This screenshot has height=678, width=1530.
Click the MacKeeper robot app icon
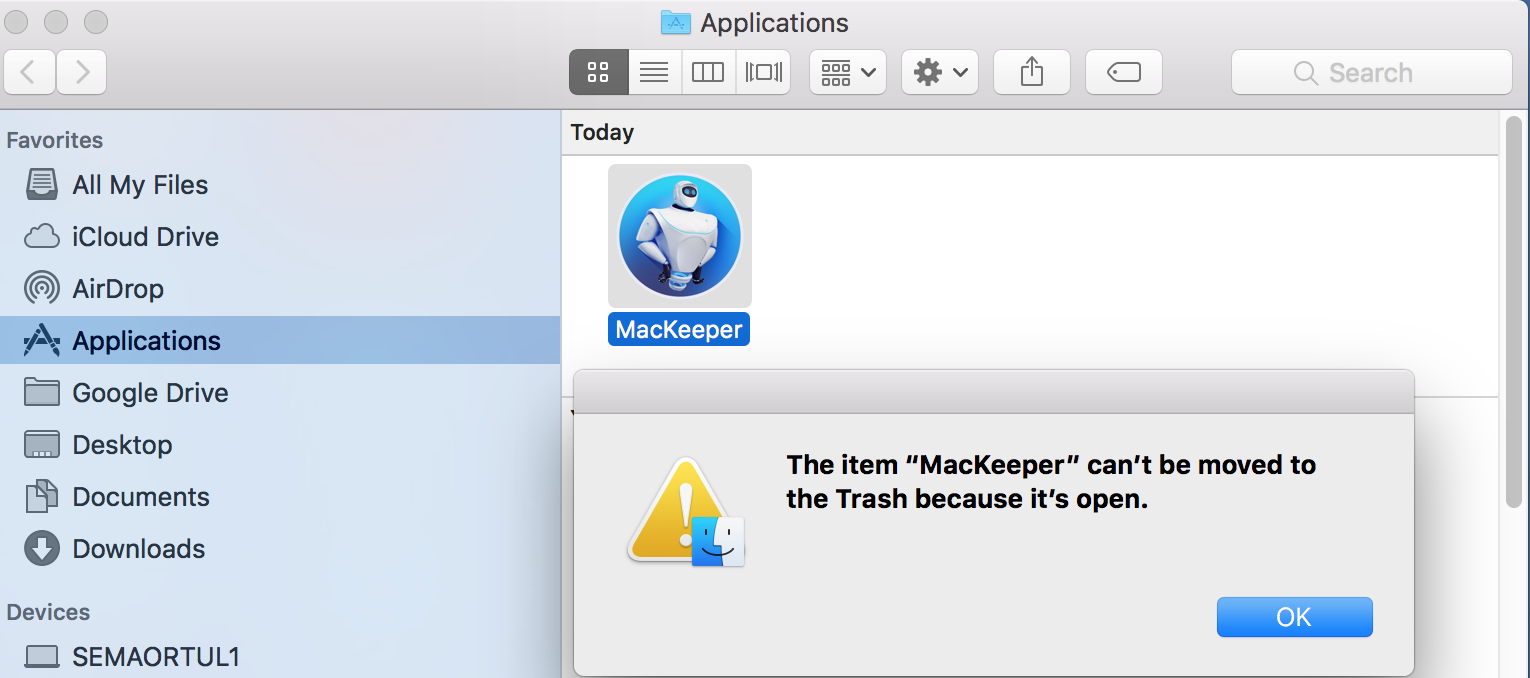[680, 236]
